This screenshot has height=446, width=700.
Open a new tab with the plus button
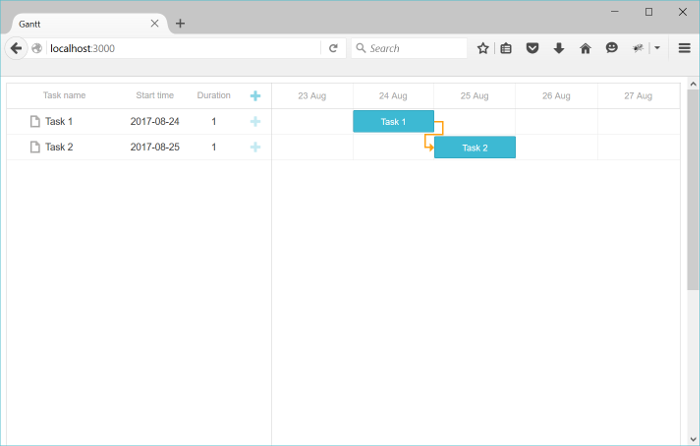[x=180, y=23]
